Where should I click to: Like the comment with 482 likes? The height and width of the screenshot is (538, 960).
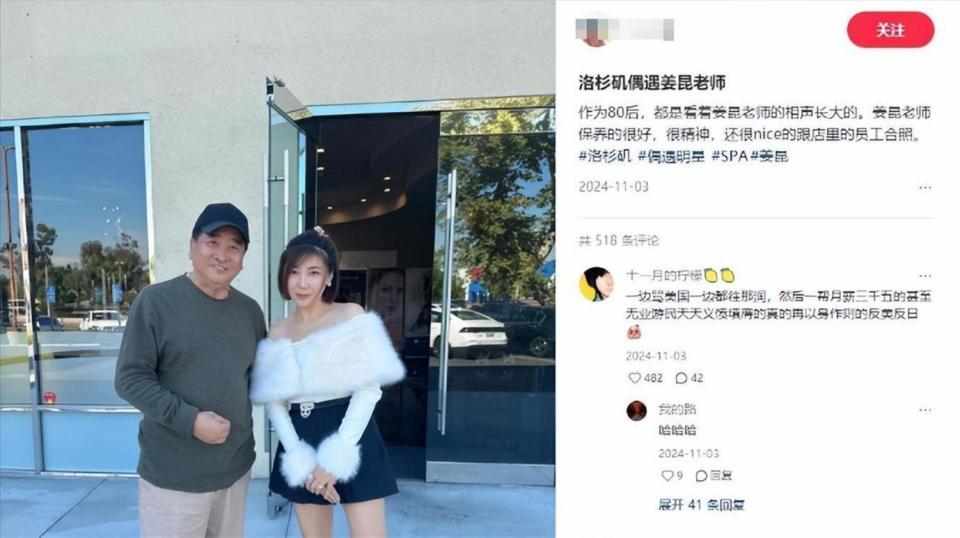[x=645, y=378]
